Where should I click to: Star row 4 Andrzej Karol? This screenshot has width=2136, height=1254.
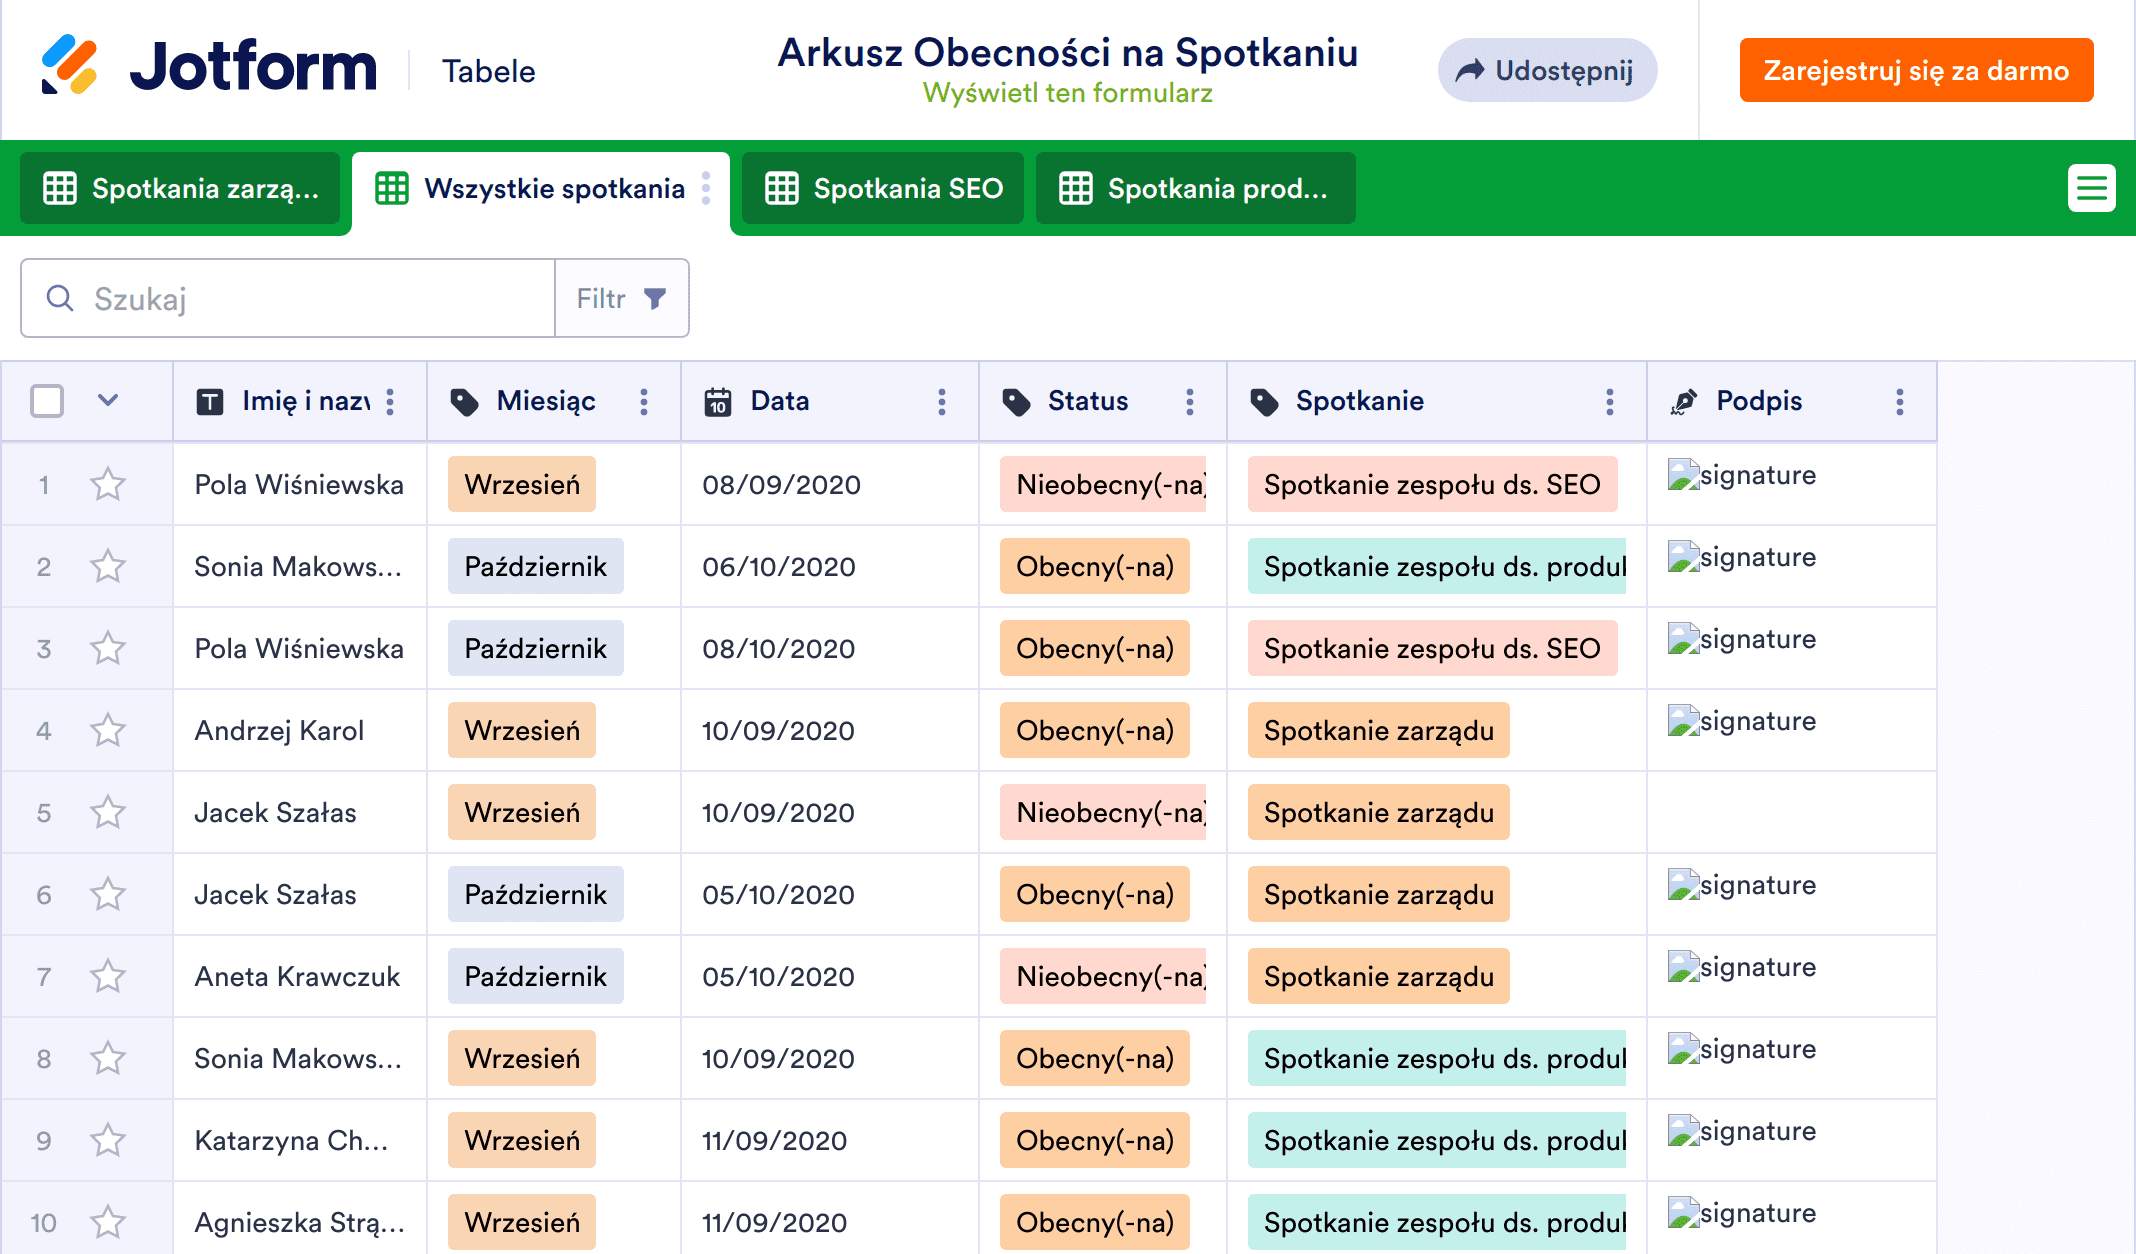pos(108,731)
